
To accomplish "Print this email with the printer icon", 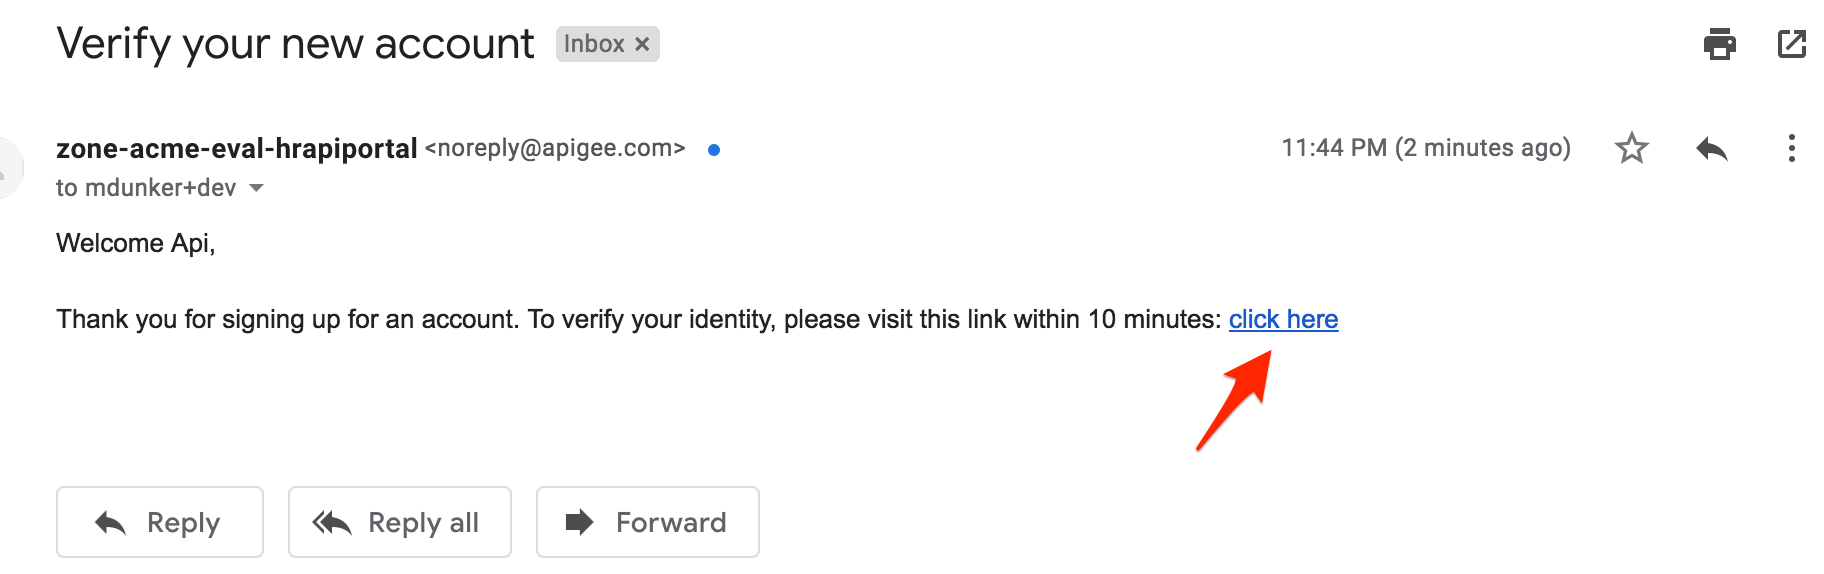I will click(1719, 44).
